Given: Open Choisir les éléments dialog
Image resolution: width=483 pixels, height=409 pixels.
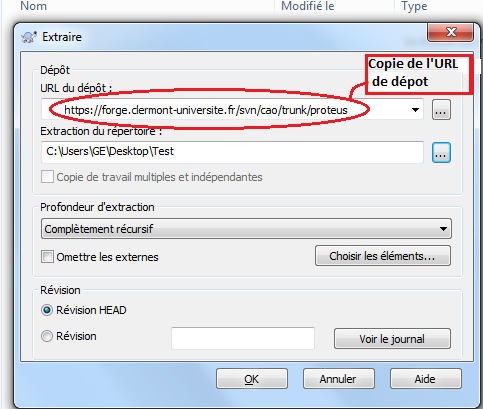Looking at the screenshot, I should pos(383,256).
